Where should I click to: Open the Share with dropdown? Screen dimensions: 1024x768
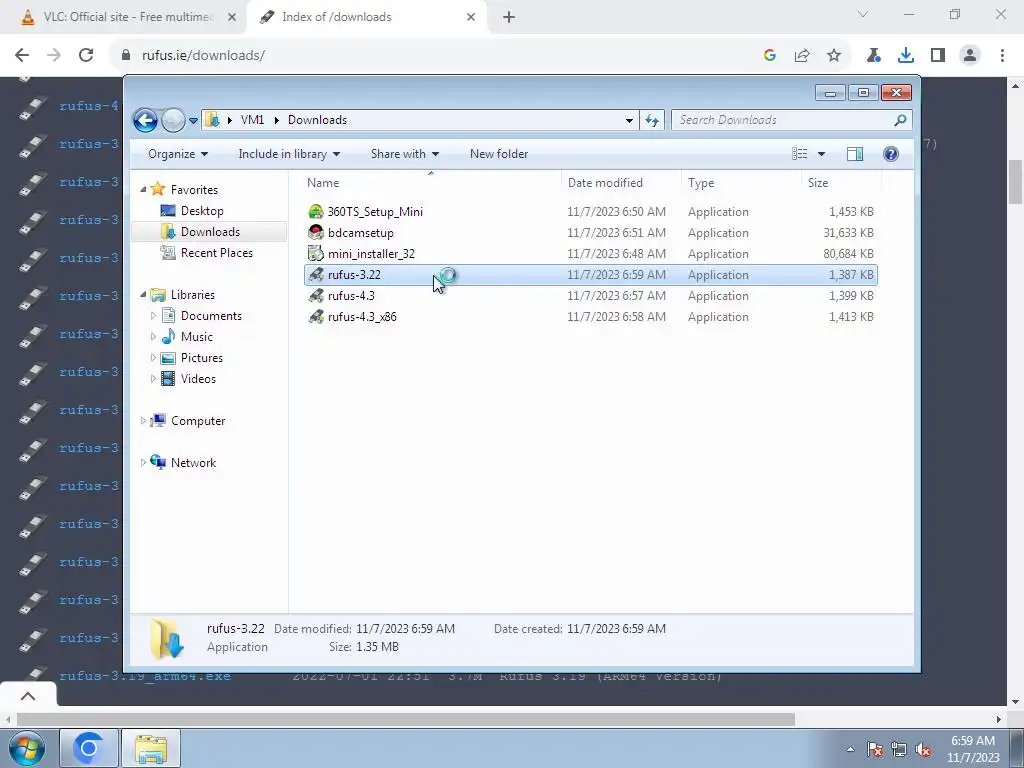coord(405,154)
